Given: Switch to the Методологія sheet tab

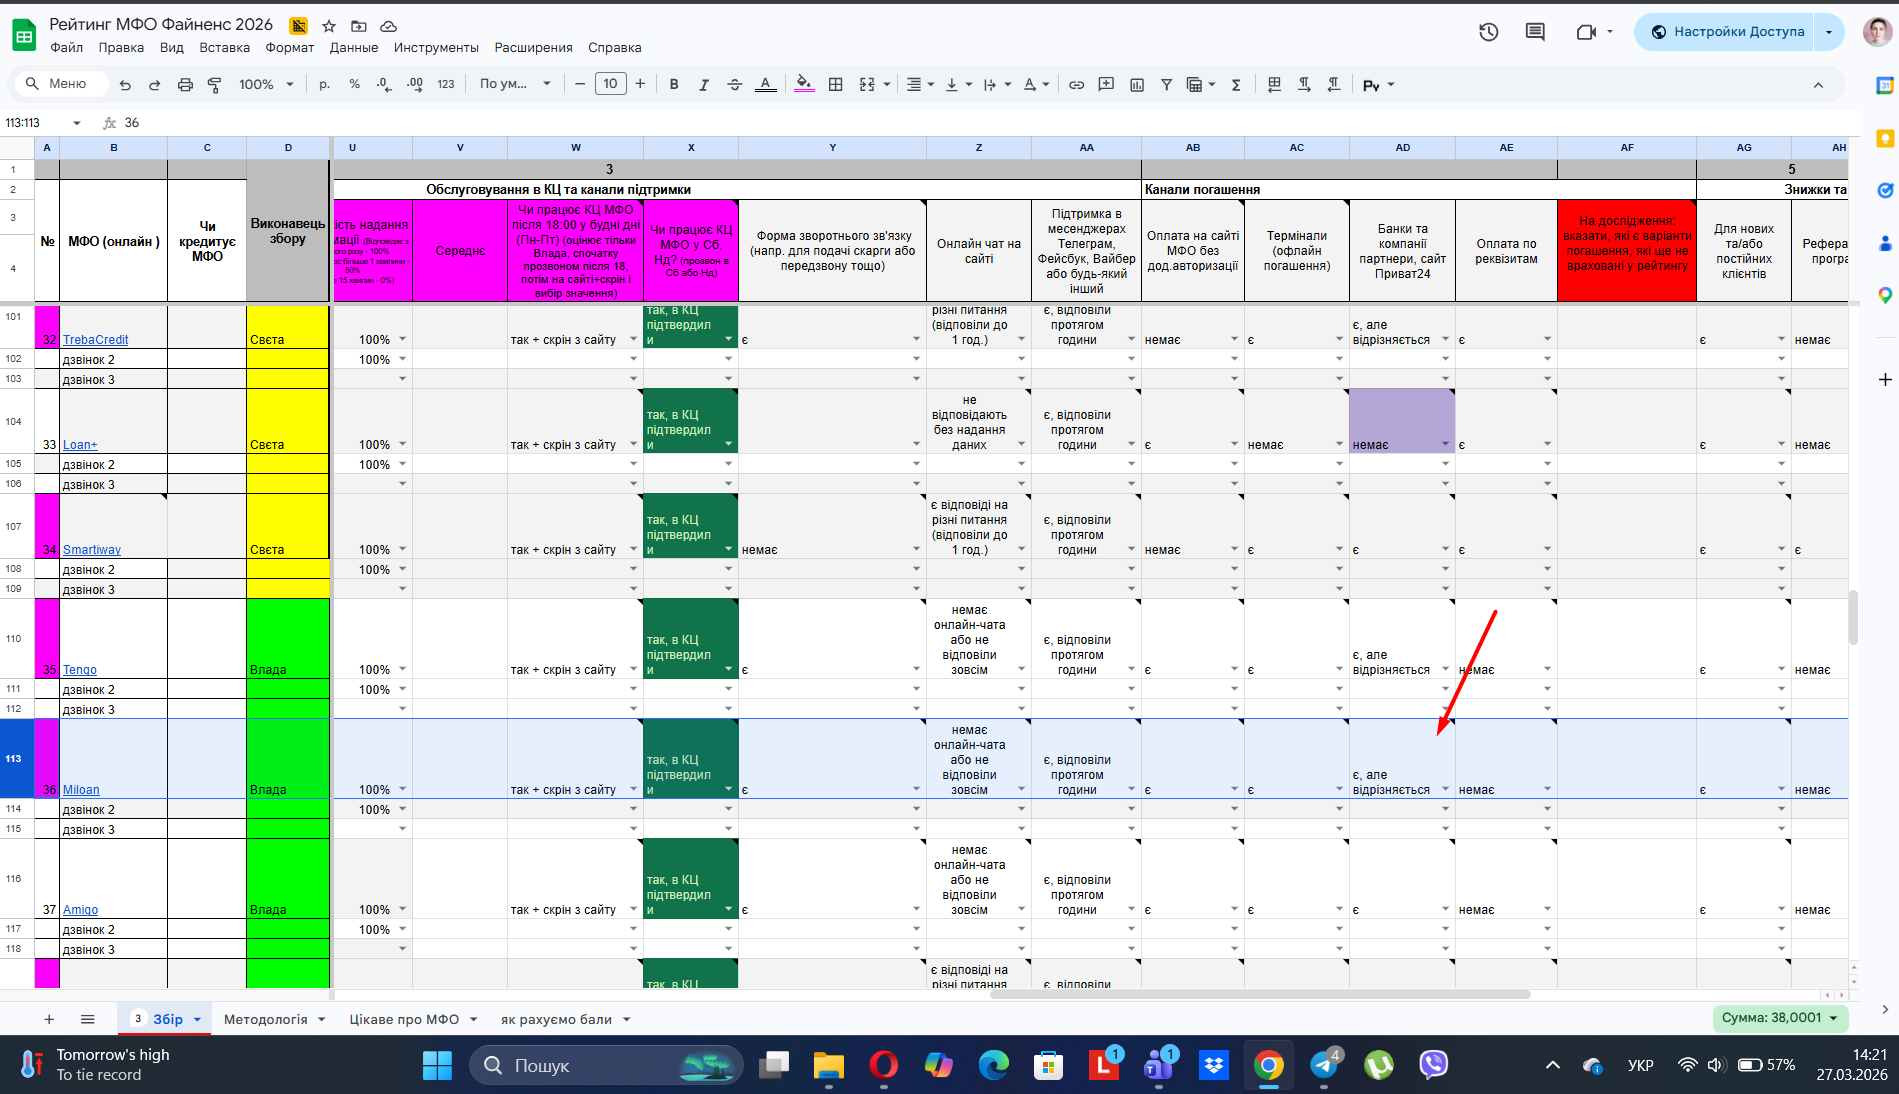Looking at the screenshot, I should pyautogui.click(x=266, y=1019).
